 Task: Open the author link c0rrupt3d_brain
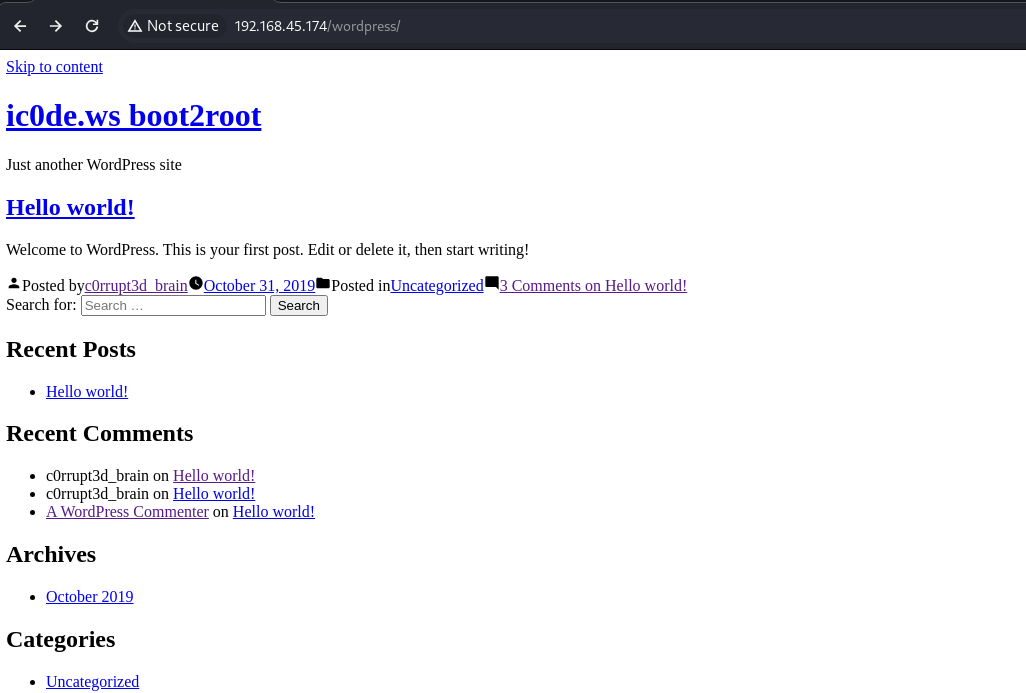(136, 286)
